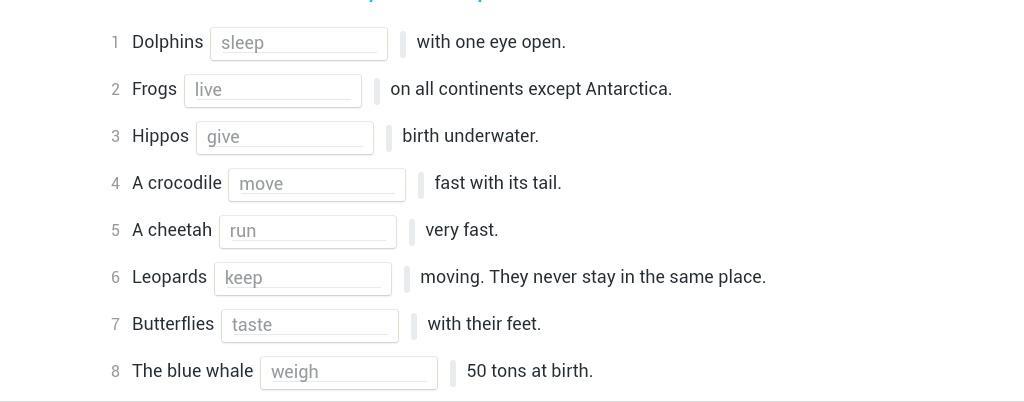Click the text 'with one eye open.'
1024x402 pixels.
click(491, 42)
